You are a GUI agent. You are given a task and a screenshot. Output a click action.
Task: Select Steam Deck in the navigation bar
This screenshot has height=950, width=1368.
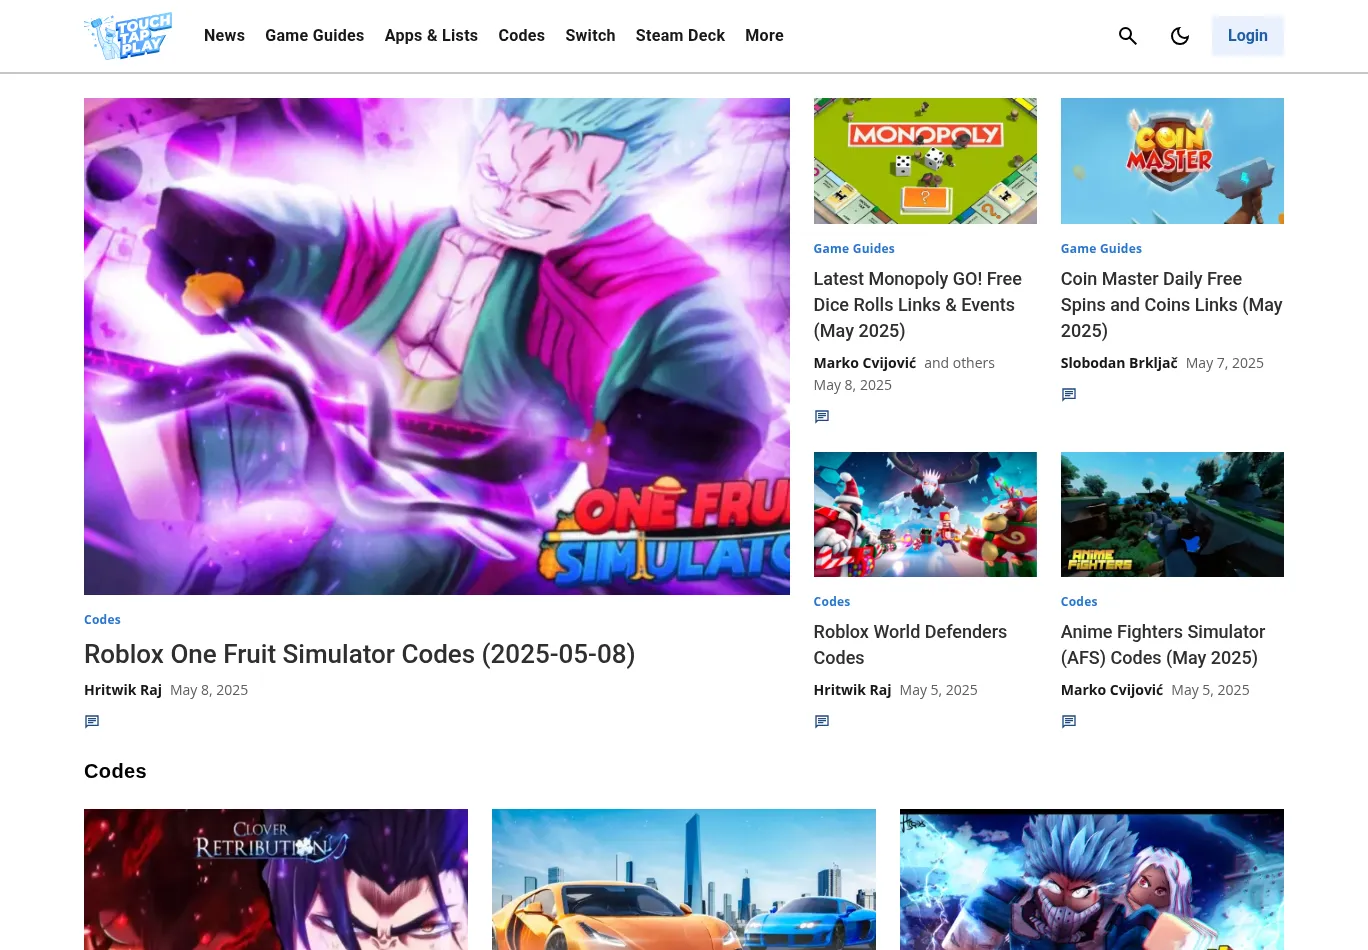click(x=680, y=36)
